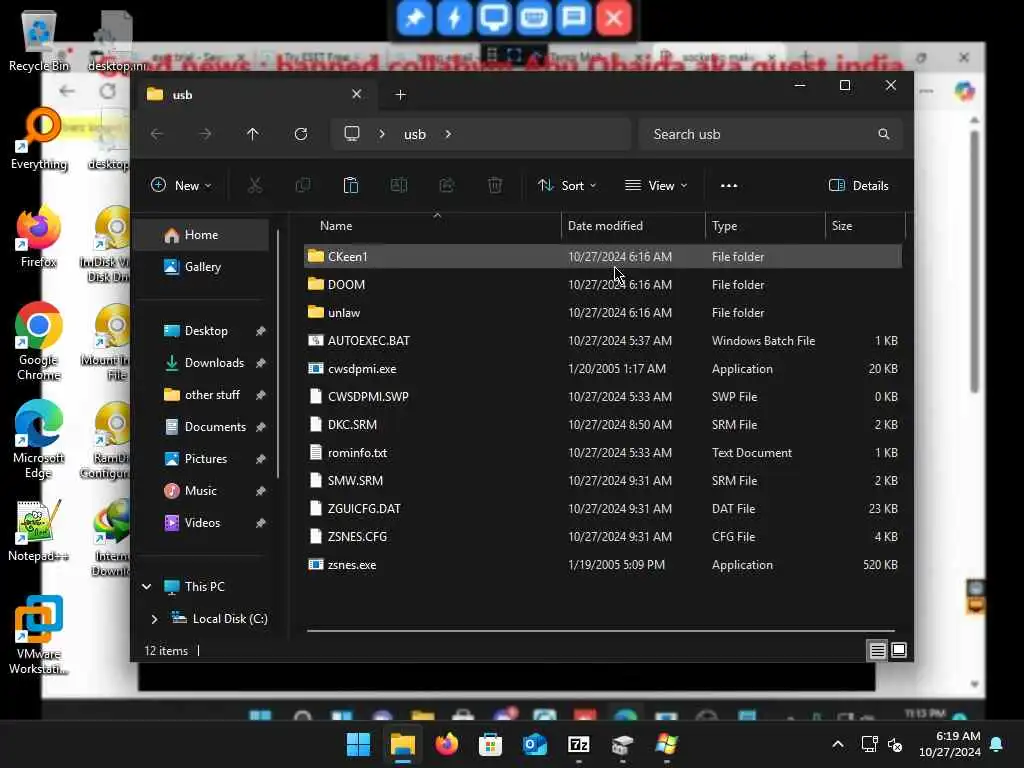The image size is (1024, 768).
Task: Select the ZSNES.CFG file
Action: click(602, 537)
